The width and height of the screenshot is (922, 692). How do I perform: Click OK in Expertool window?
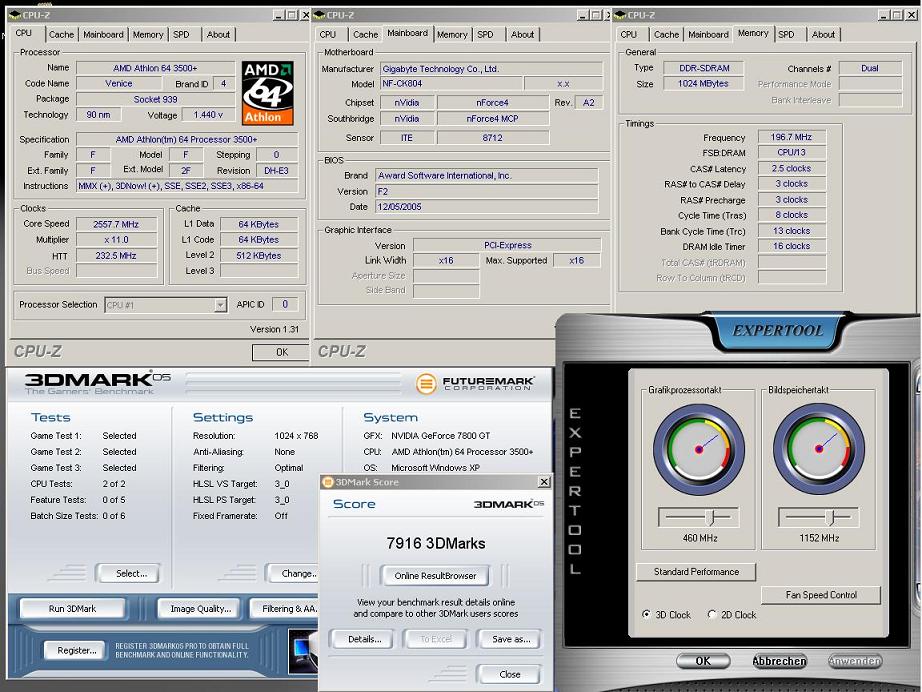703,661
